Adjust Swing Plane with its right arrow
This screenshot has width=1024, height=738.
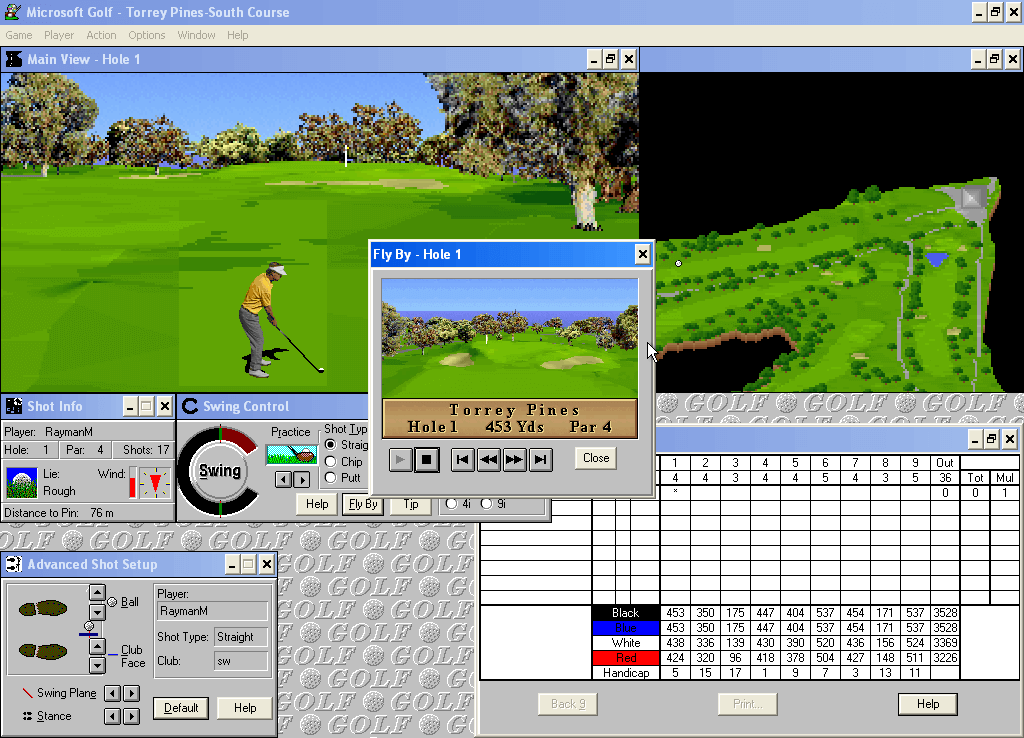[x=132, y=693]
